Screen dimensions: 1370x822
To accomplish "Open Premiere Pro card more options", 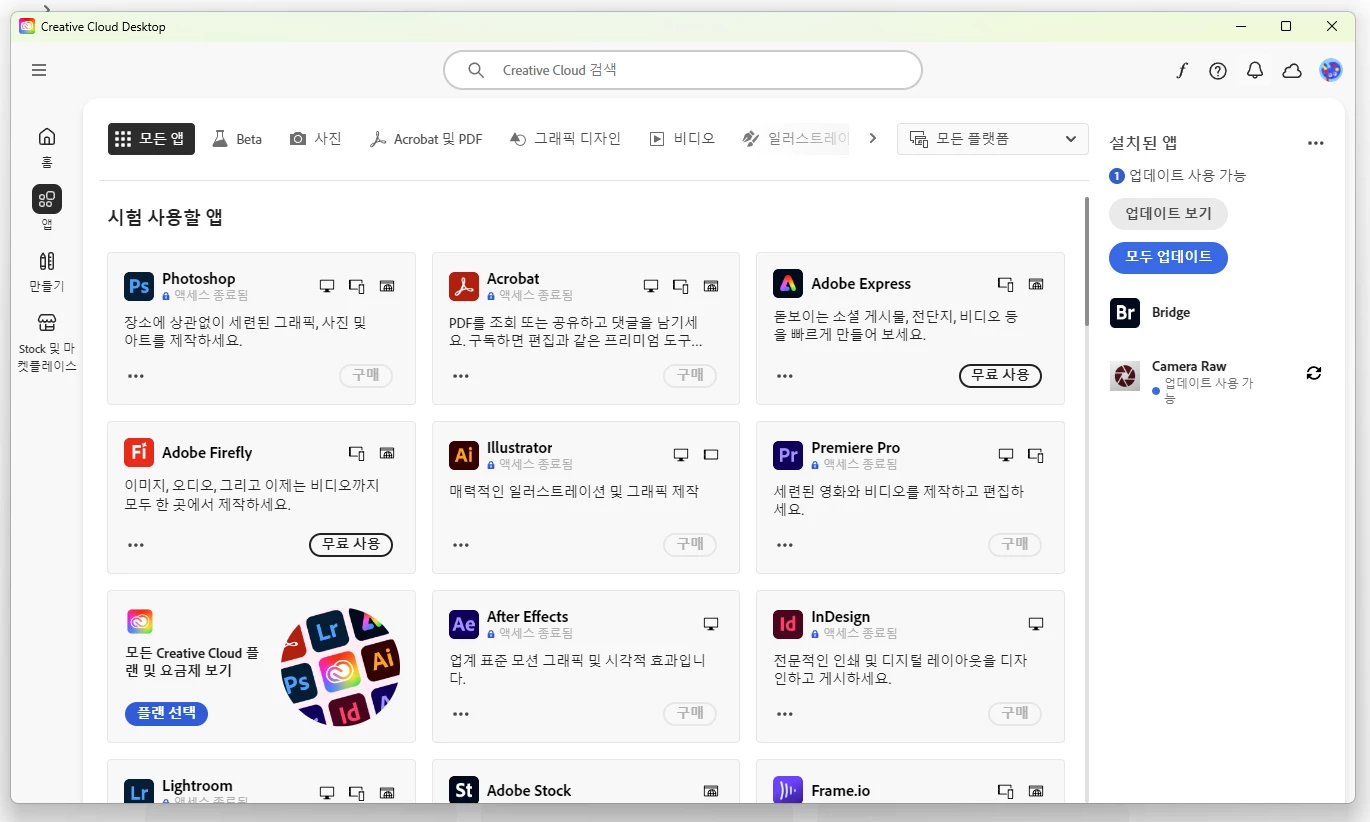I will tap(785, 545).
